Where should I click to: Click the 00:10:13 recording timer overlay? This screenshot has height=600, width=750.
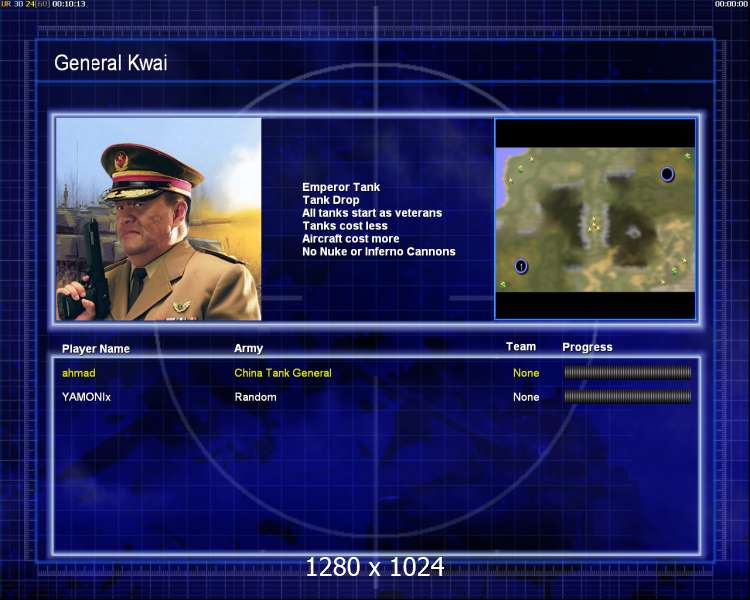tap(69, 4)
